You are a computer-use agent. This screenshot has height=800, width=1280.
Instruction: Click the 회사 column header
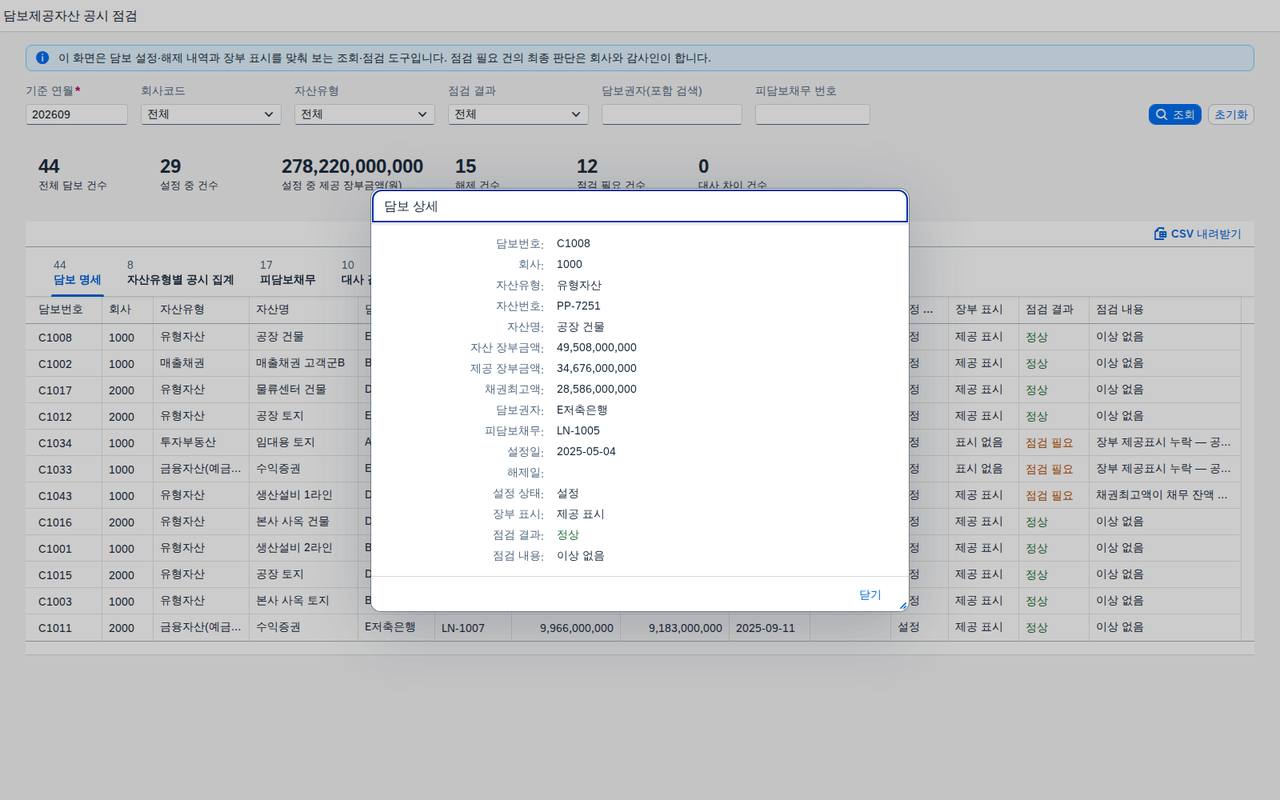pyautogui.click(x=127, y=310)
